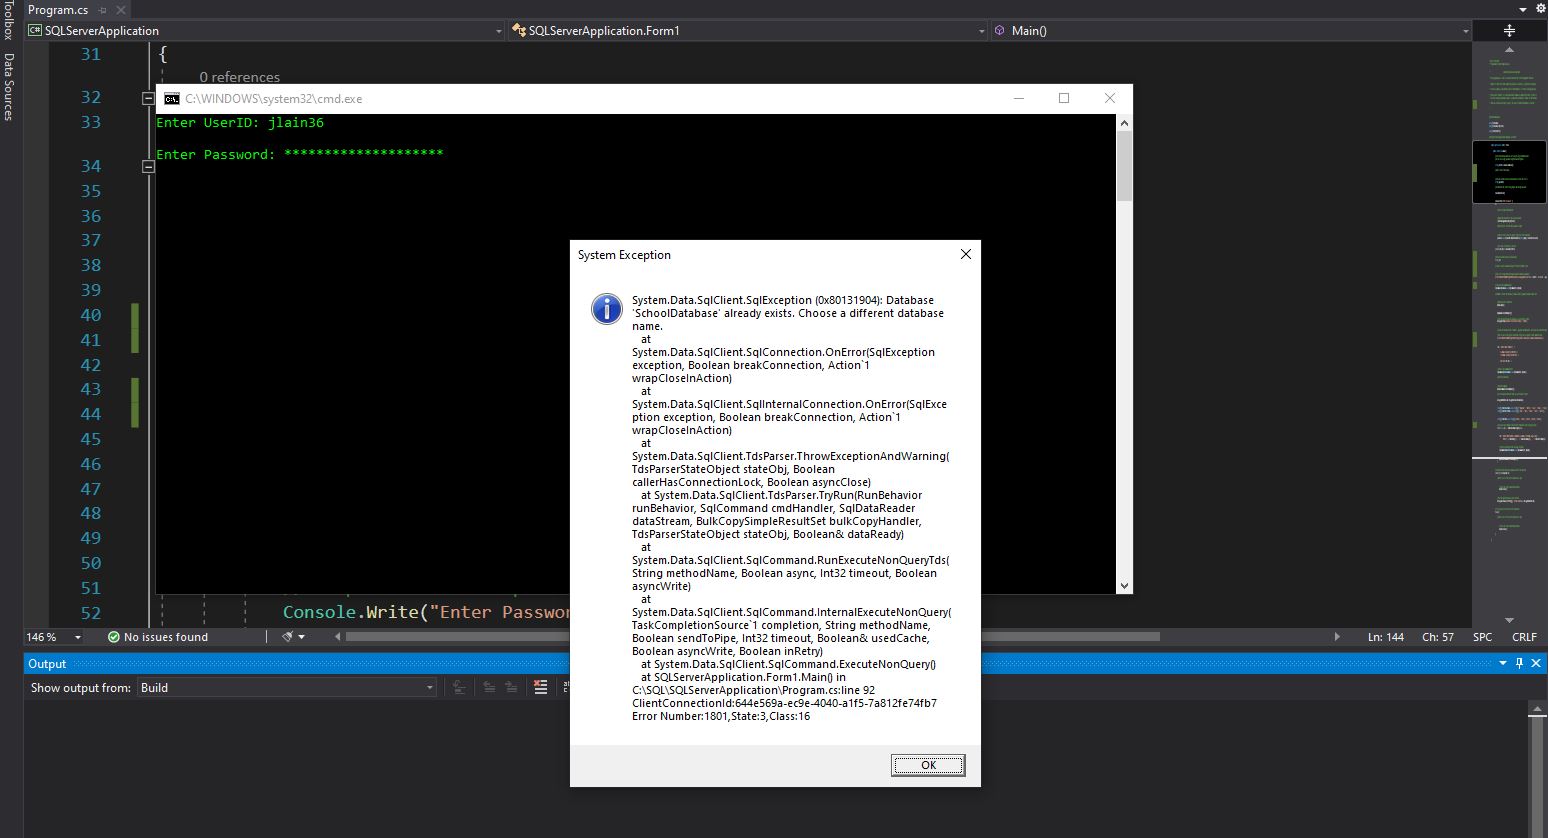Open the Show output from Build dropdown
1548x838 pixels.
coord(287,688)
